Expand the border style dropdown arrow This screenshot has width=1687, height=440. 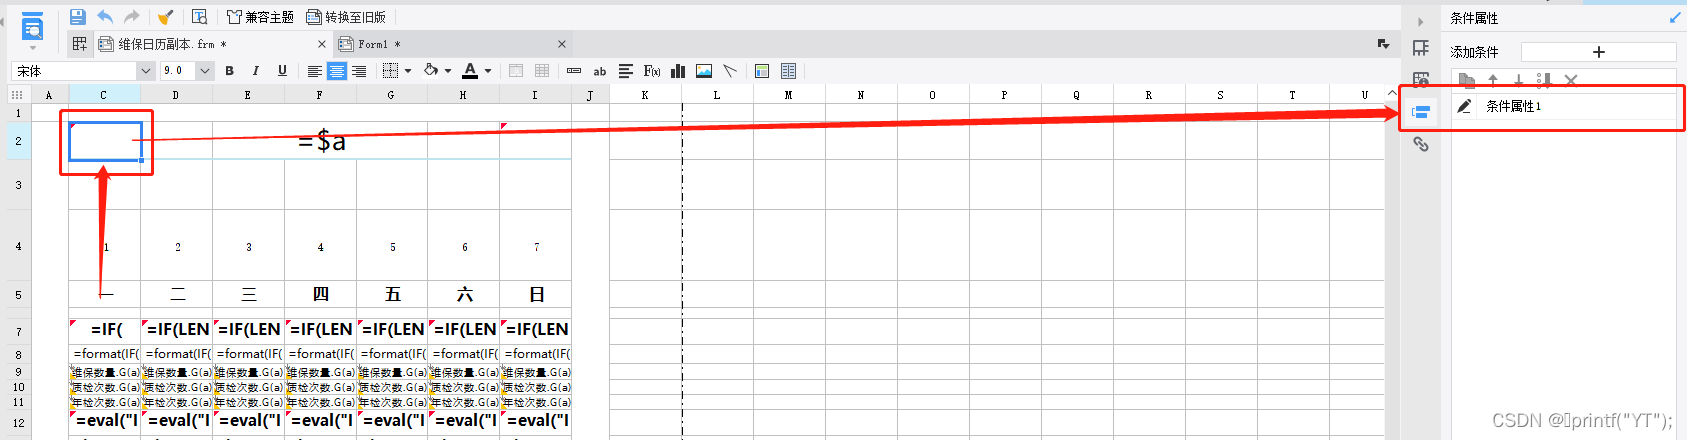408,71
